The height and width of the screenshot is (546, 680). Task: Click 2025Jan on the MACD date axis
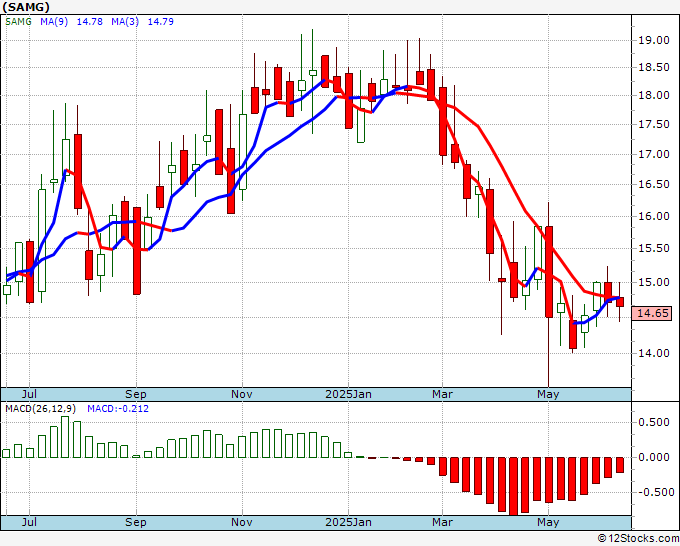(x=348, y=522)
